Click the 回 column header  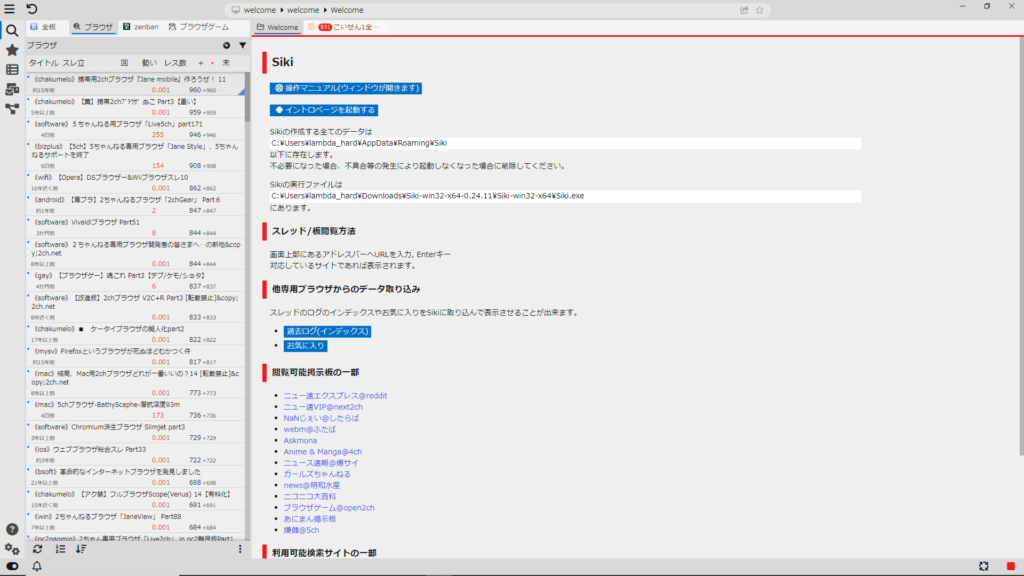pyautogui.click(x=124, y=63)
